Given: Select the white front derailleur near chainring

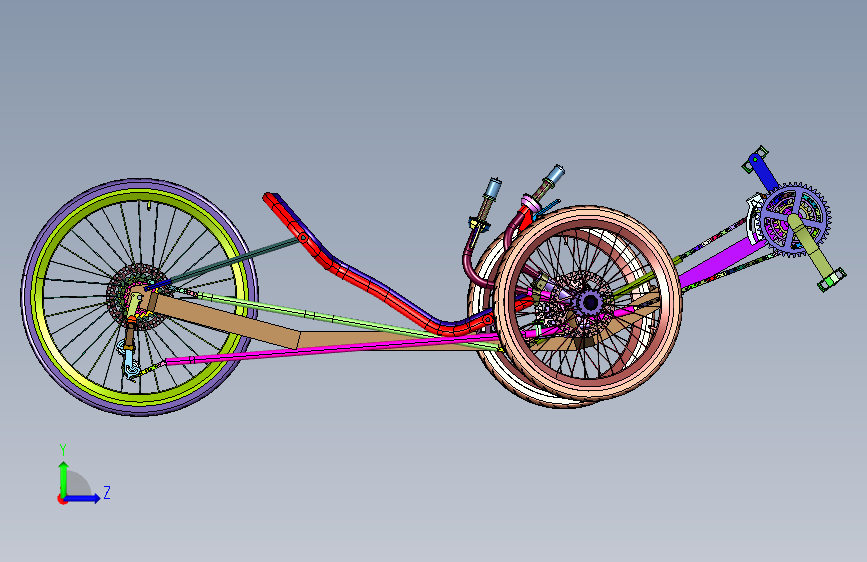Looking at the screenshot, I should pos(755,218).
